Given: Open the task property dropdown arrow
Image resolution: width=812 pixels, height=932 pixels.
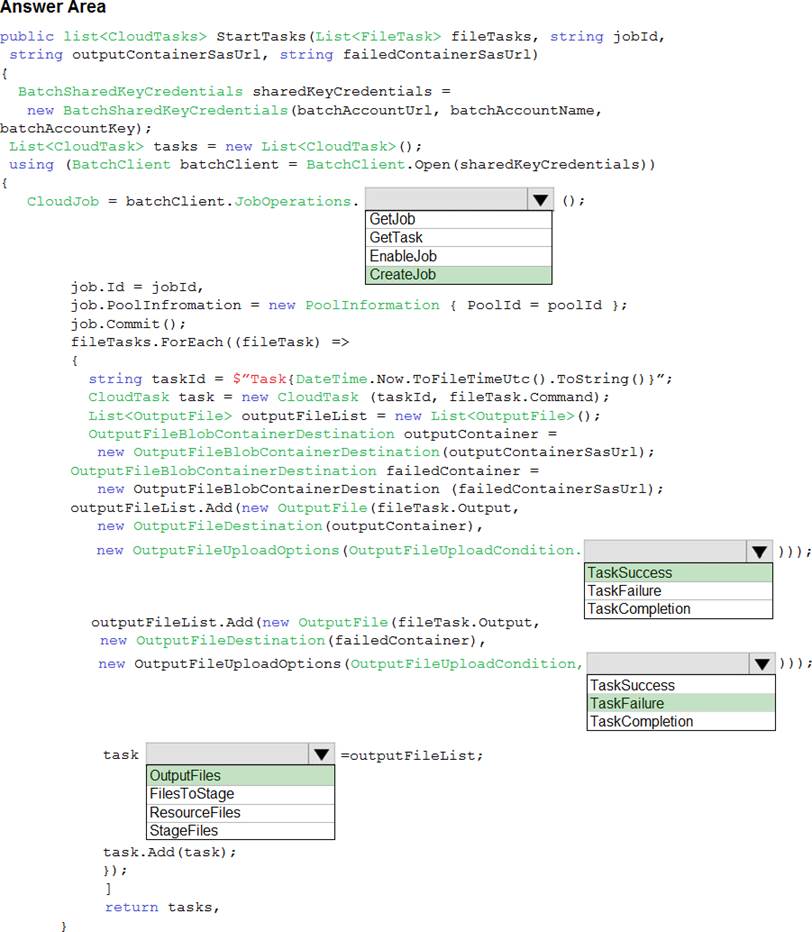Looking at the screenshot, I should coord(321,755).
